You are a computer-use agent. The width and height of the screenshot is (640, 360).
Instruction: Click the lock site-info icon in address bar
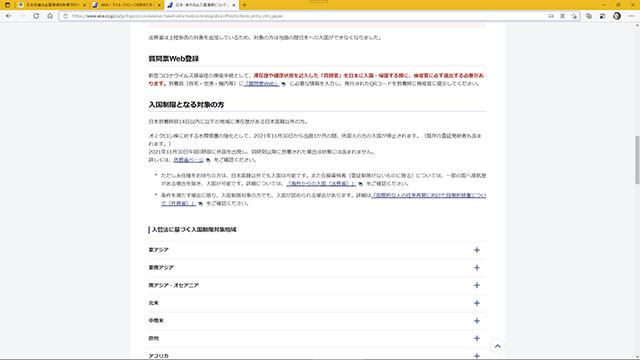point(66,16)
